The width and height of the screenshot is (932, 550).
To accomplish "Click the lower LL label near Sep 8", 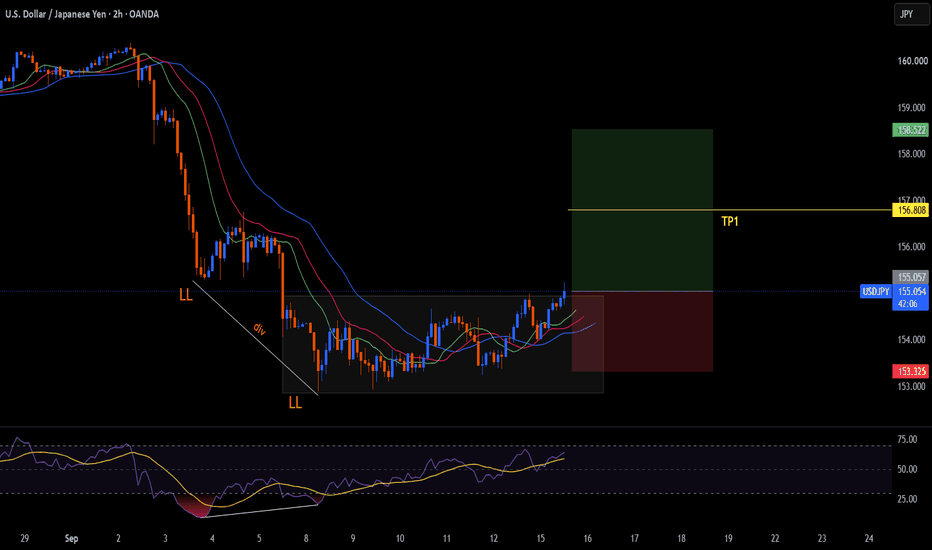I will point(295,403).
